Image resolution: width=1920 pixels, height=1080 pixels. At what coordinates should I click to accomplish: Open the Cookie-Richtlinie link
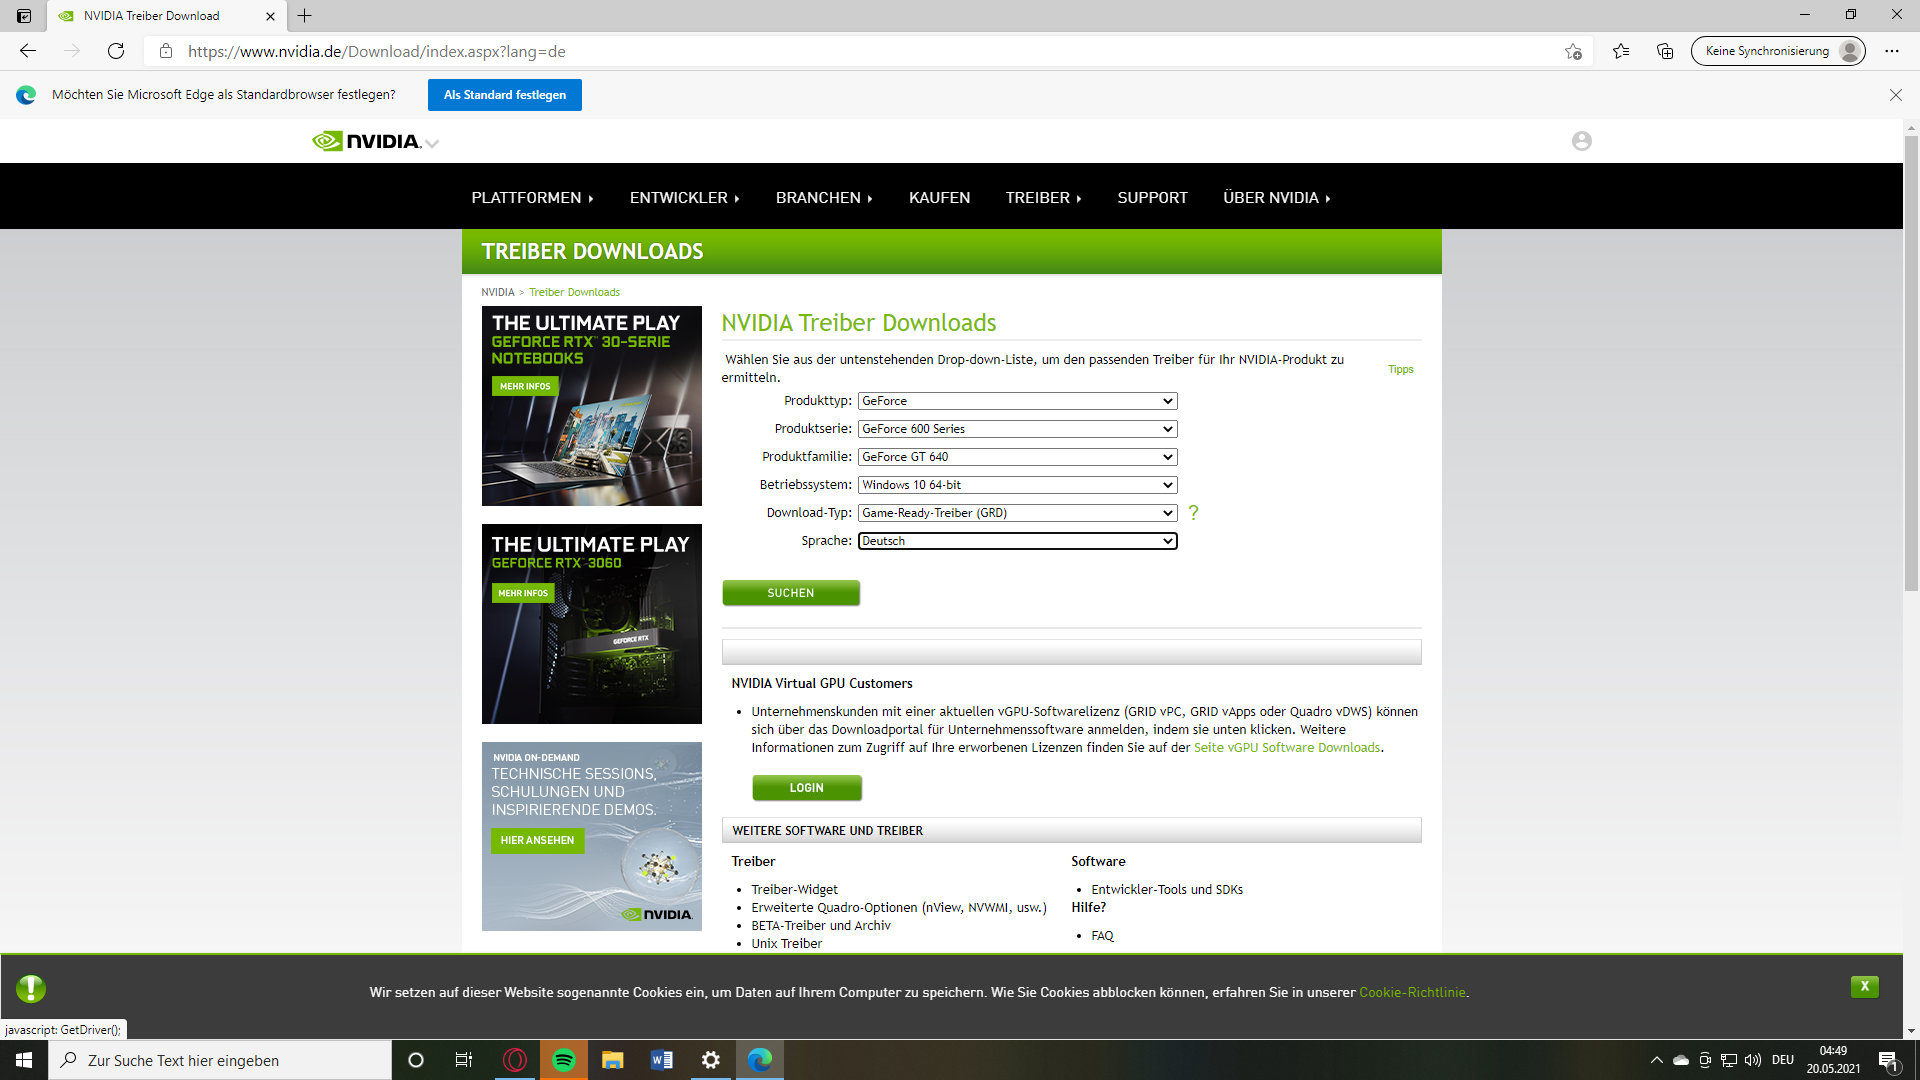(x=1411, y=992)
